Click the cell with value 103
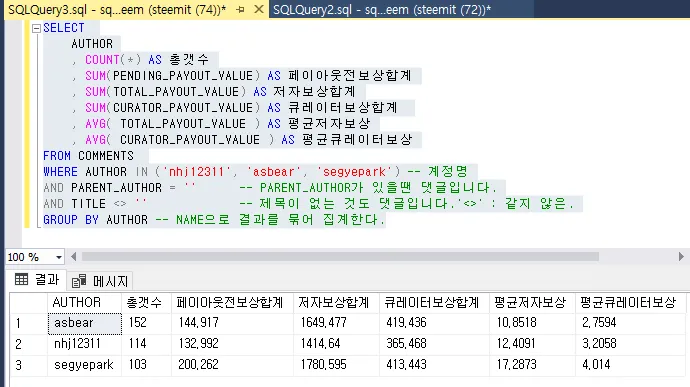This screenshot has height=387, width=690. point(146,365)
